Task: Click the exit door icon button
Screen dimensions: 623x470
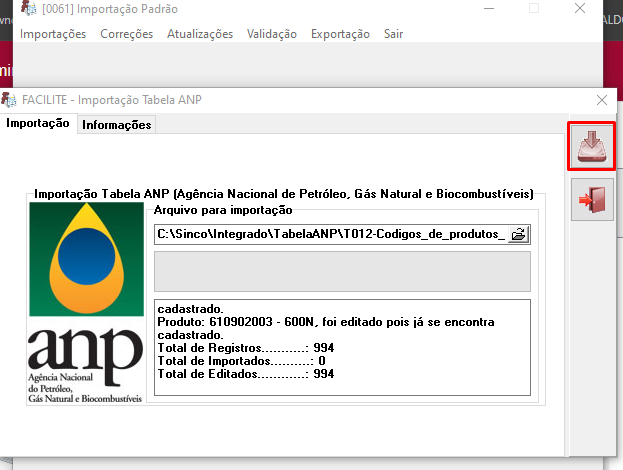Action: click(592, 199)
